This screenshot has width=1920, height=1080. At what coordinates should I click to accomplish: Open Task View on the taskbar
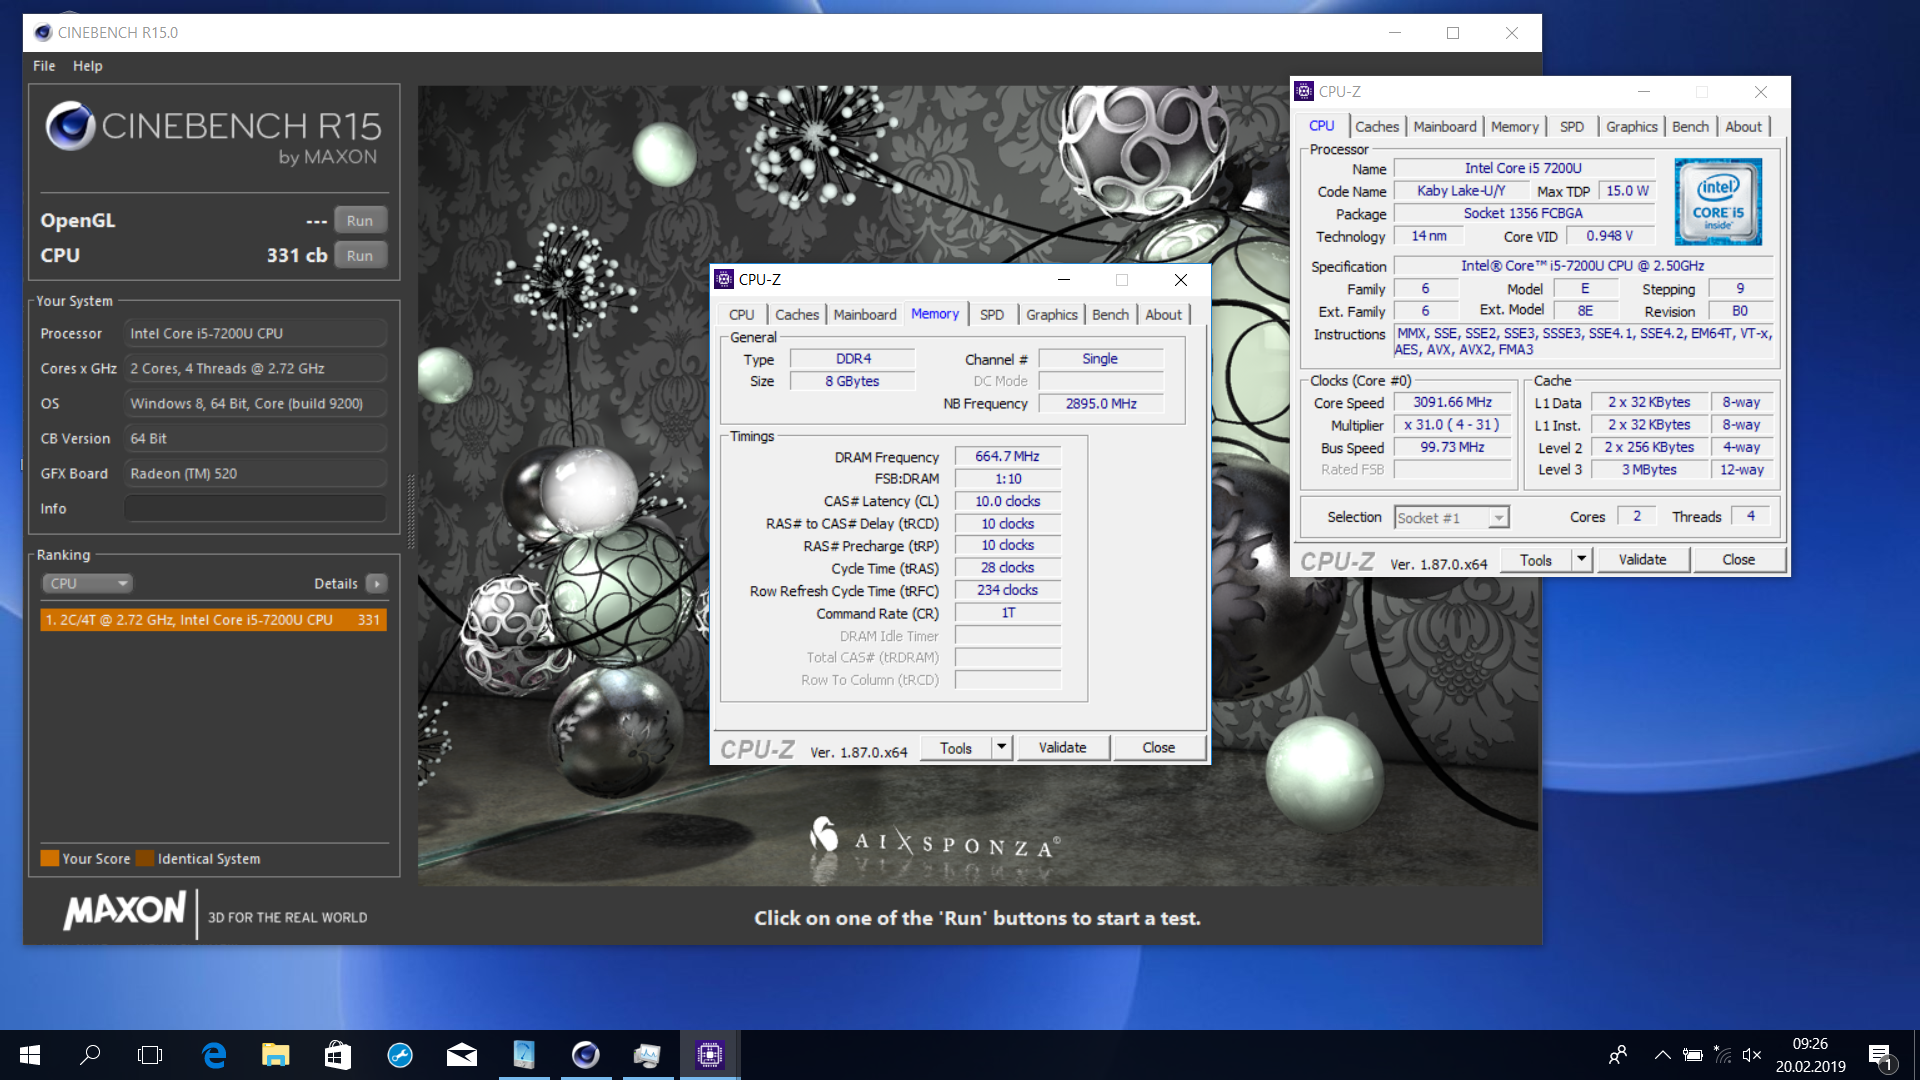150,1055
